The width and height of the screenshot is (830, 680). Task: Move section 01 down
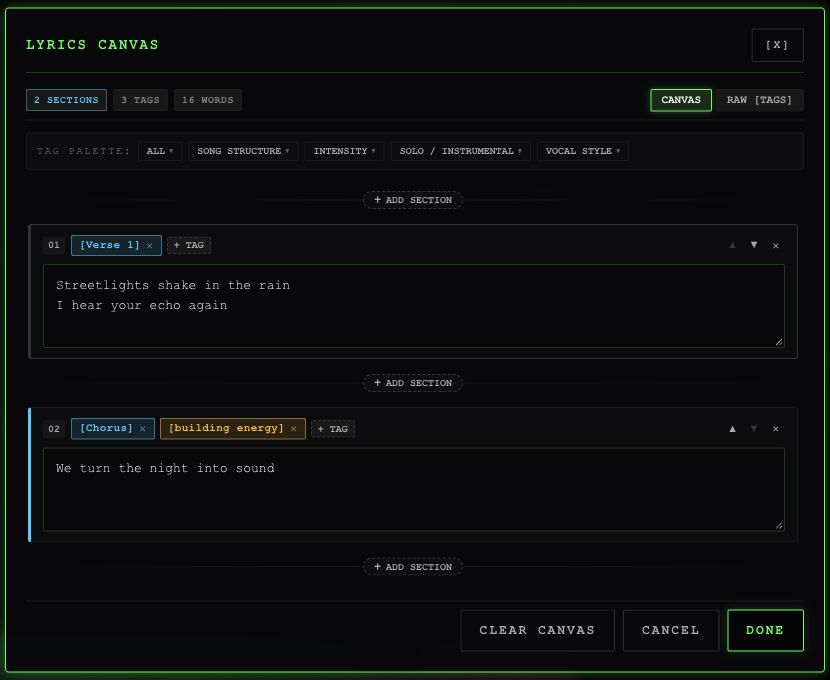coord(754,245)
